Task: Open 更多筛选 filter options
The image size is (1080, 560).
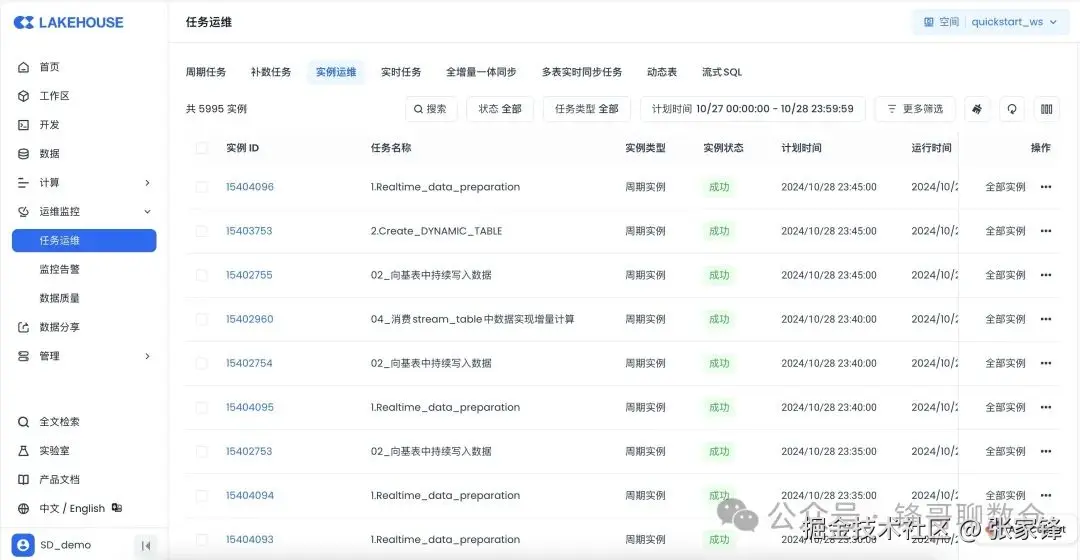Action: pos(915,109)
